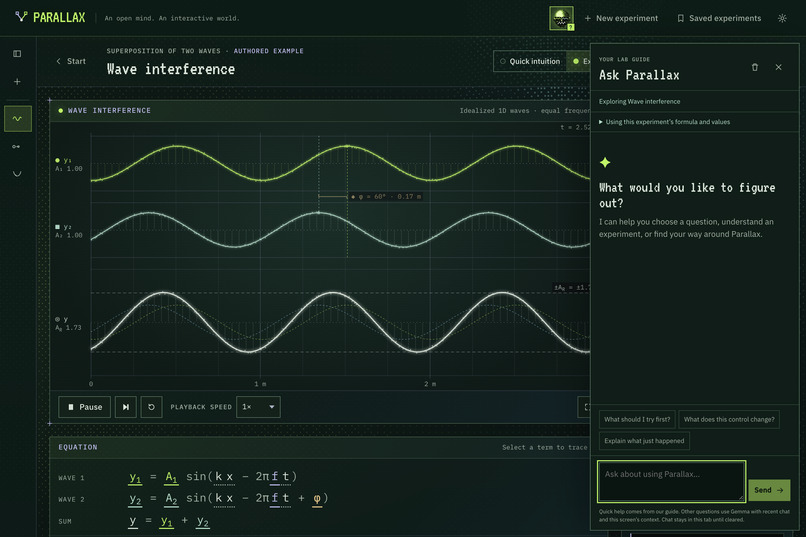The height and width of the screenshot is (537, 806).
Task: Open the Ask Parallax avatar icon
Action: coord(561,18)
